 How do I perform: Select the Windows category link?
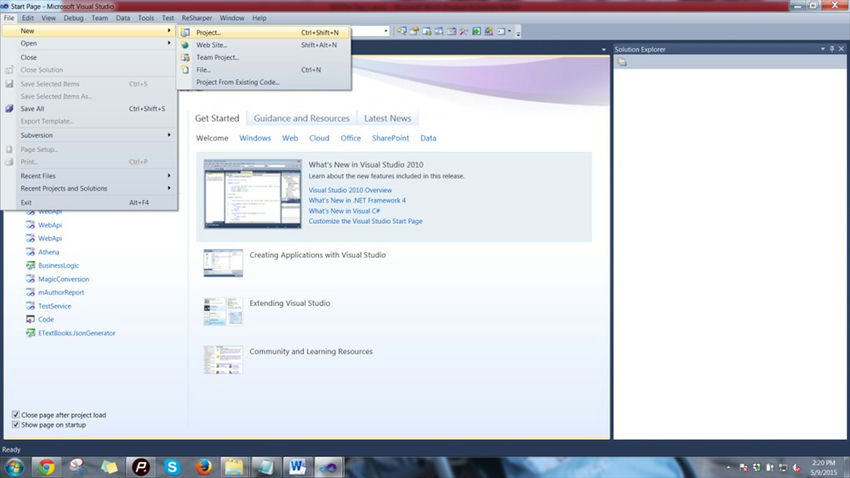(x=255, y=138)
